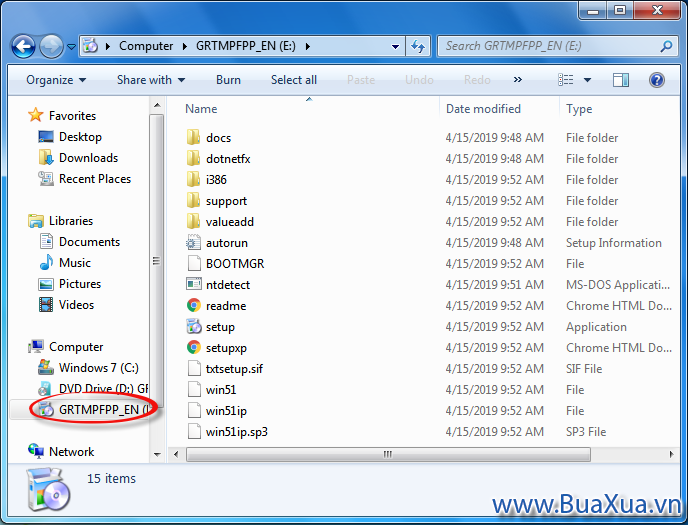
Task: Open the Share with menu
Action: (151, 80)
